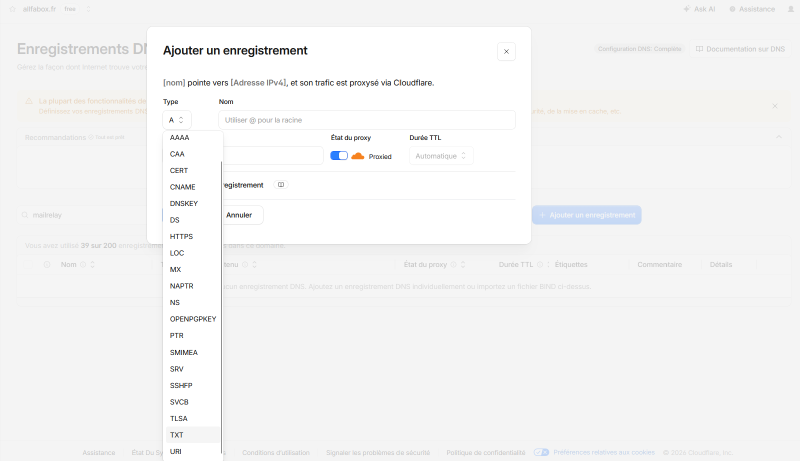Sort table by Nom column
Screen dimensions: 800x461
(x=92, y=265)
